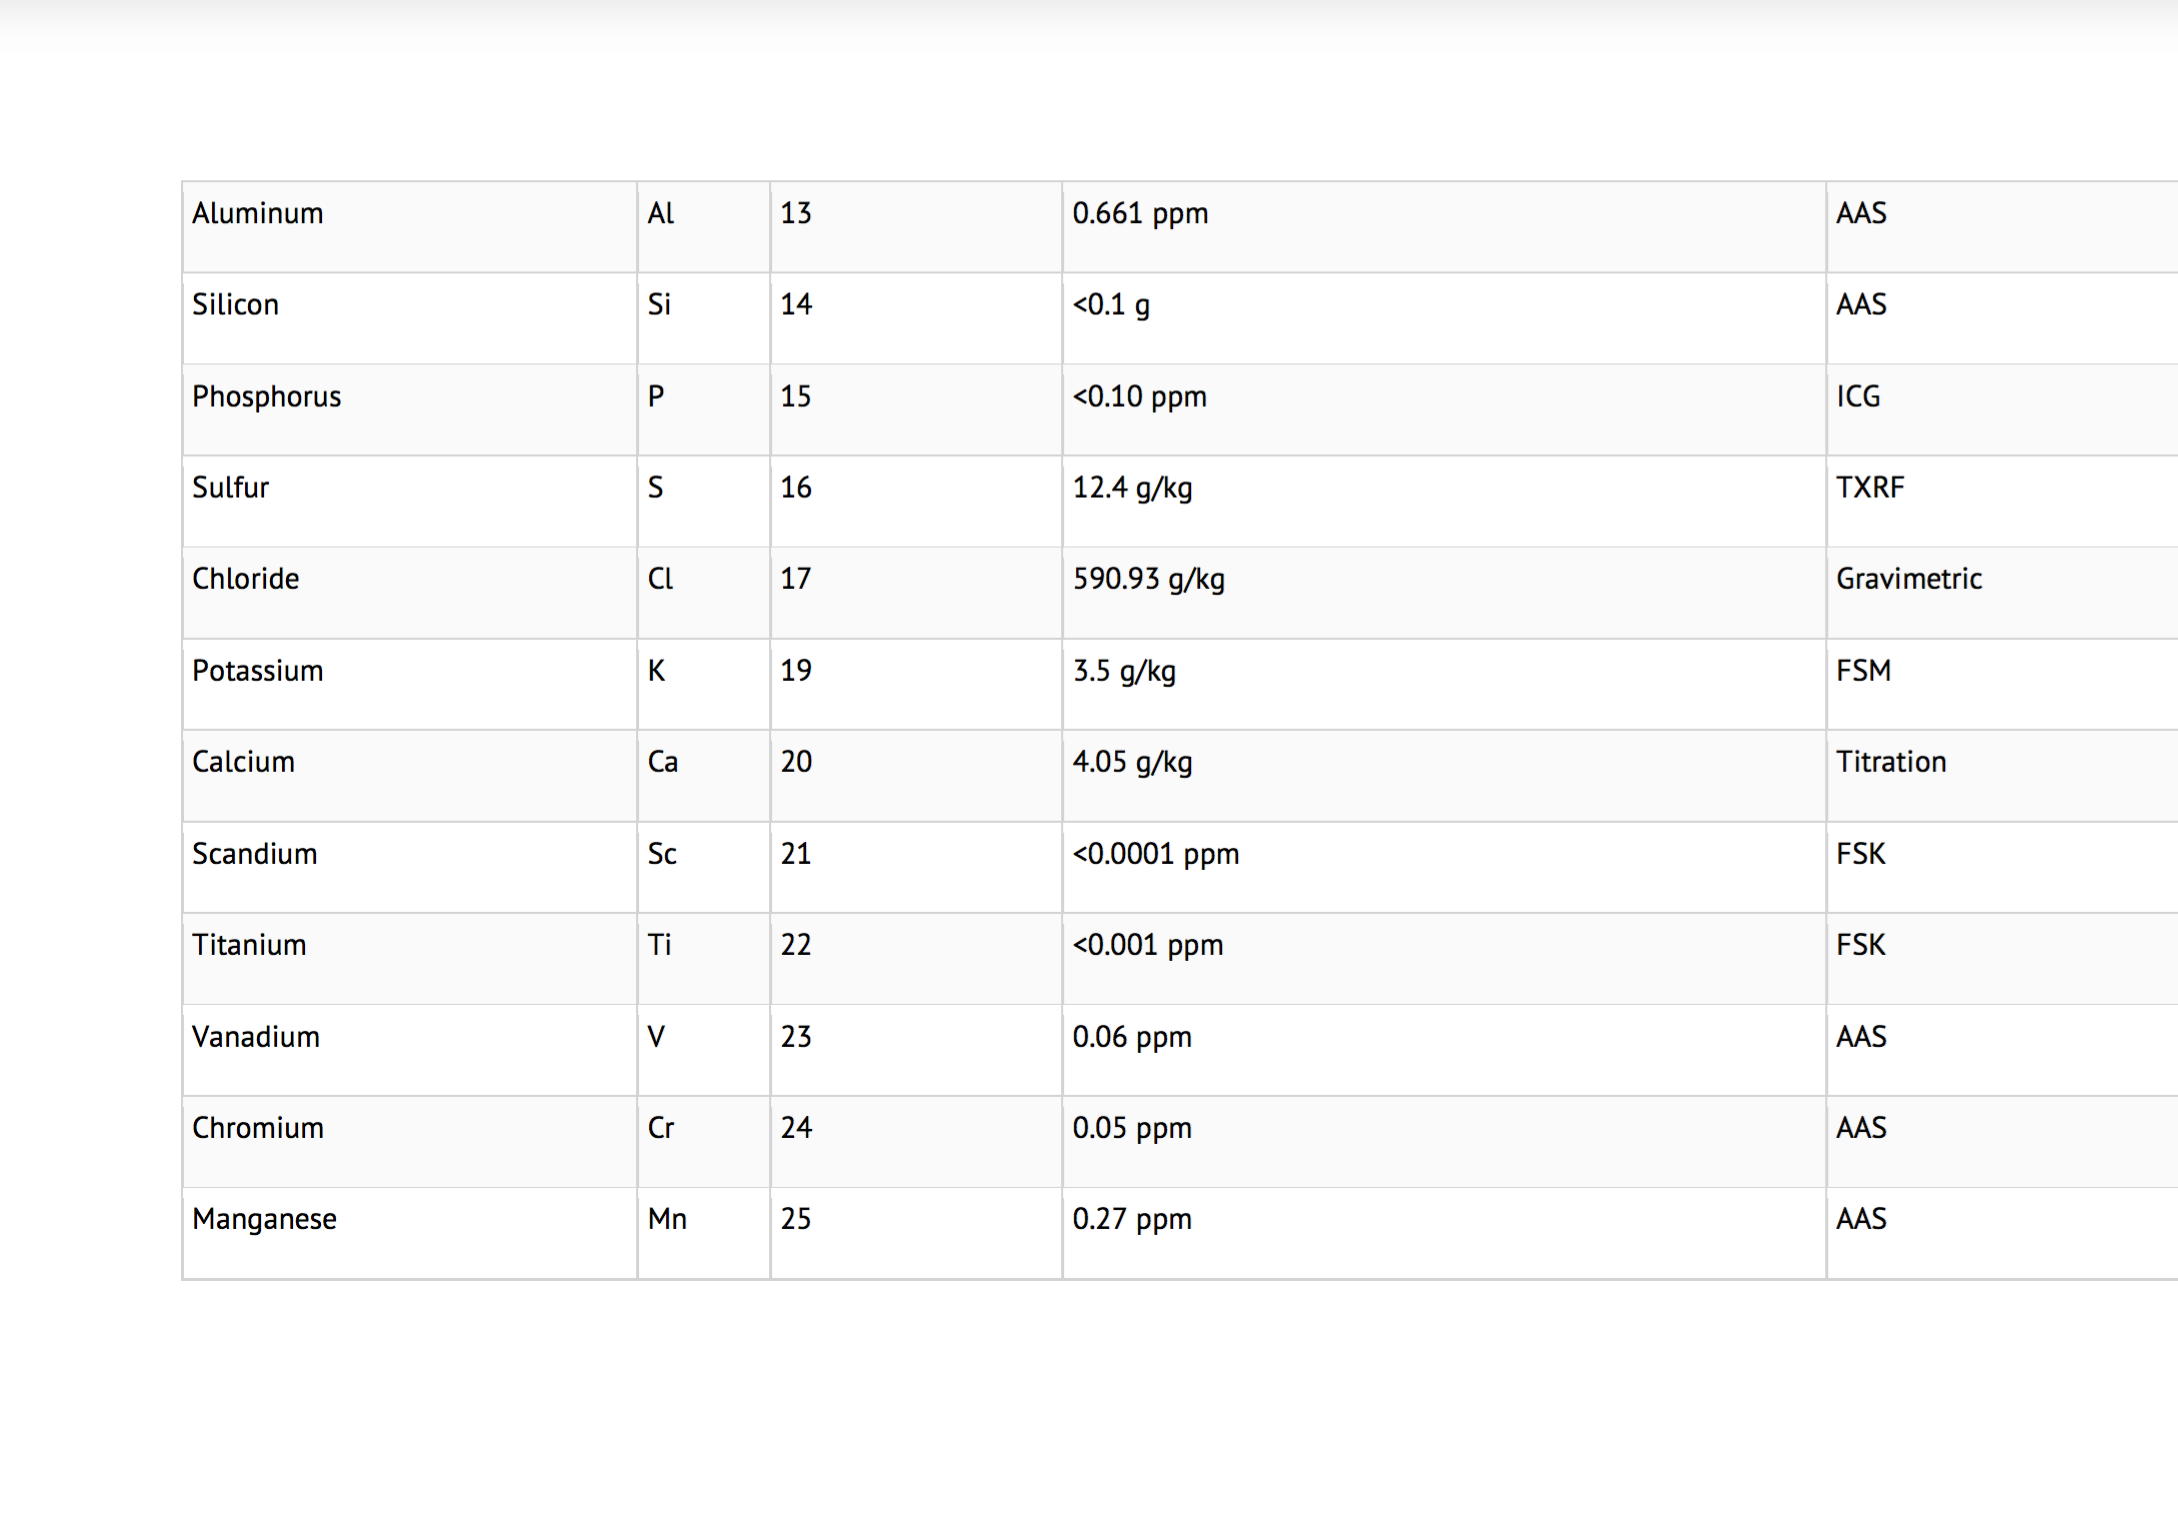This screenshot has height=1534, width=2178.
Task: Select the 12.4 g/kg sulfur value
Action: (x=1133, y=487)
